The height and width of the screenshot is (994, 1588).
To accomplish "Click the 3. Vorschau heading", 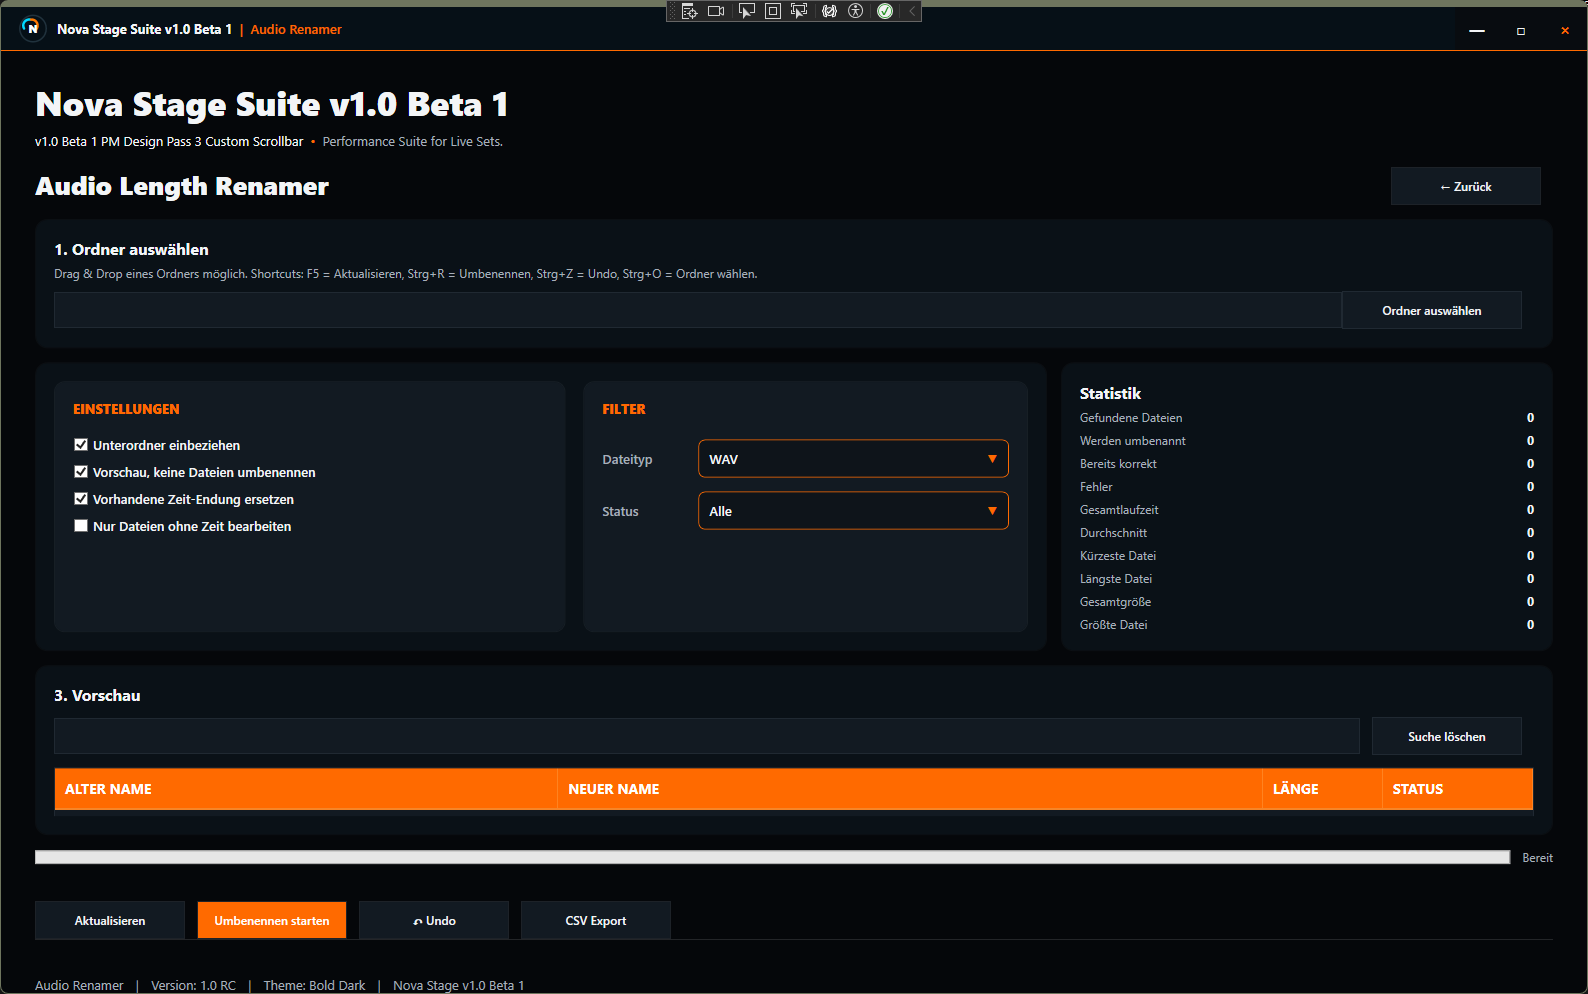I will click(x=97, y=695).
